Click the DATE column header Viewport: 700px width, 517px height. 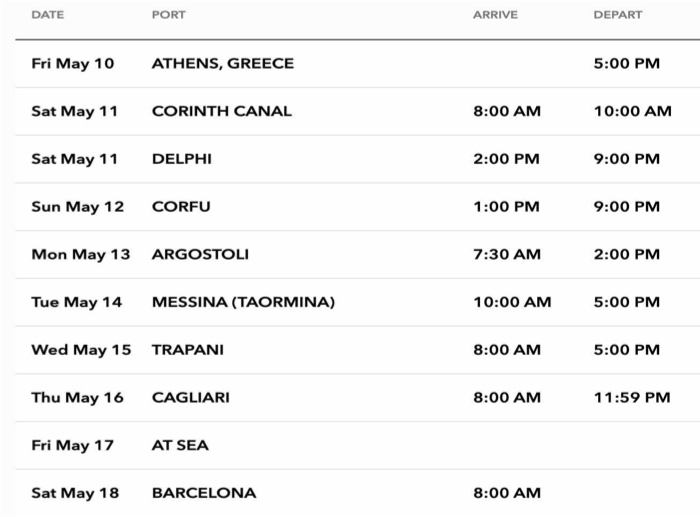pyautogui.click(x=48, y=15)
